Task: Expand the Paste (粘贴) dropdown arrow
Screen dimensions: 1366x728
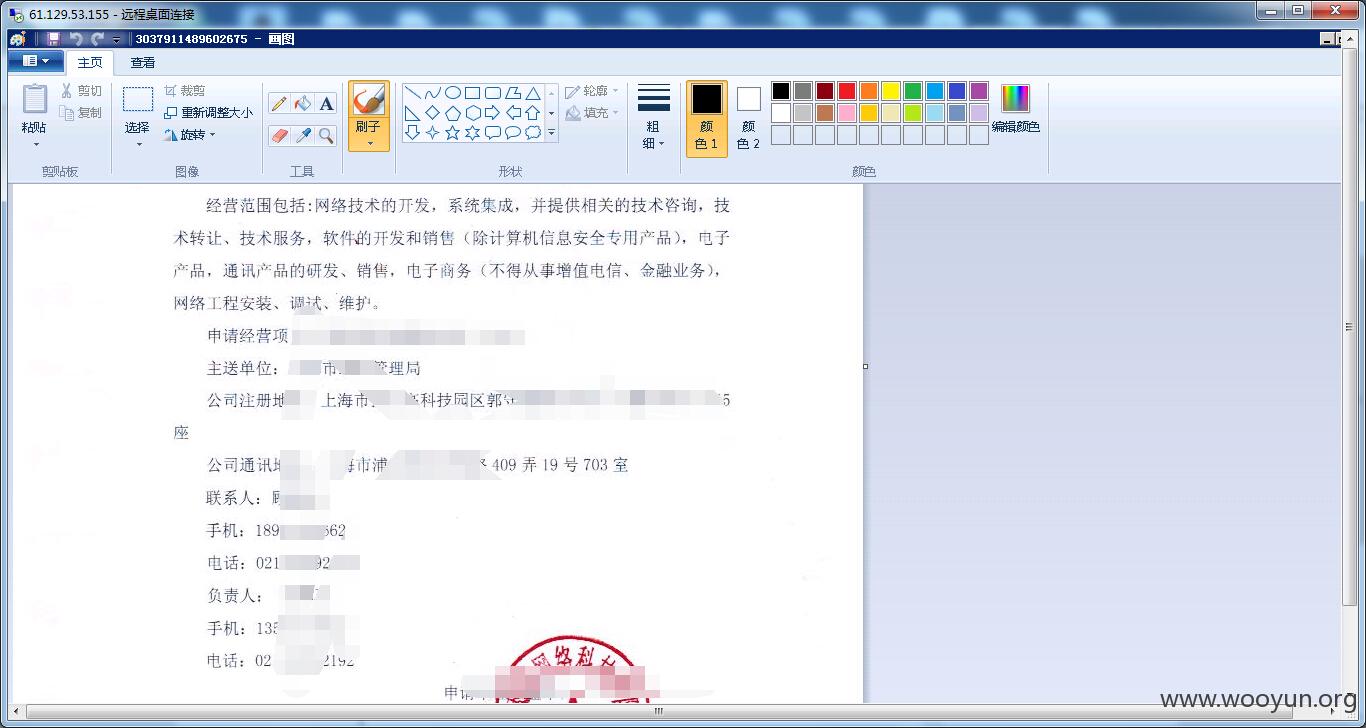Action: 35,144
